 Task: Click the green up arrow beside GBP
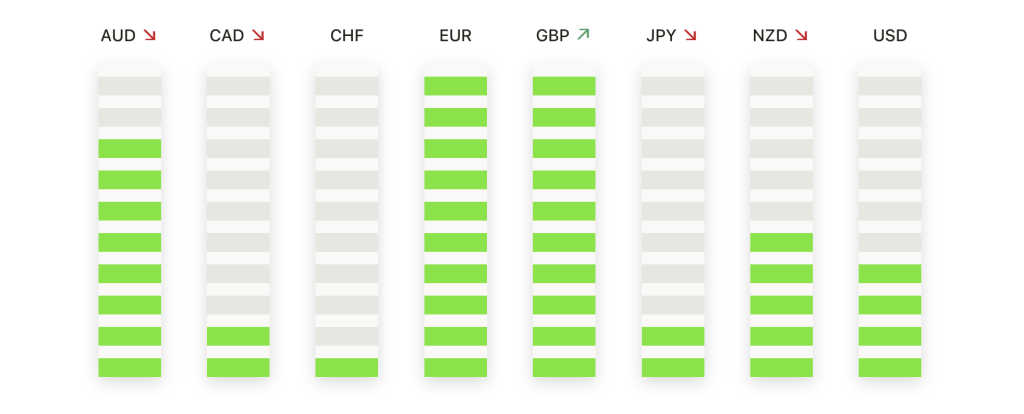pyautogui.click(x=583, y=35)
